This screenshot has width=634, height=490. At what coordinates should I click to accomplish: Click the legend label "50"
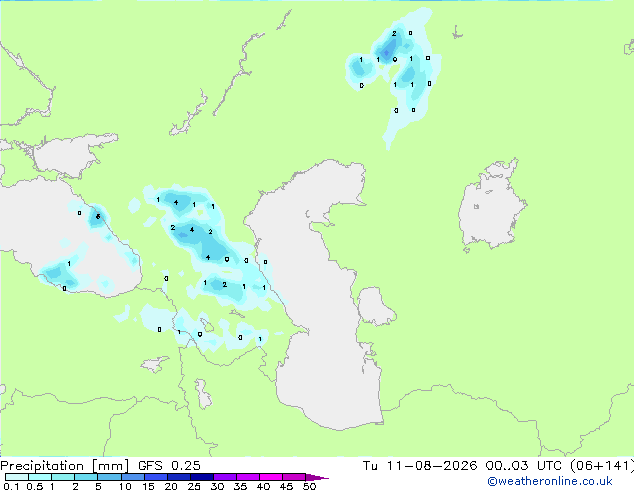tap(309, 486)
